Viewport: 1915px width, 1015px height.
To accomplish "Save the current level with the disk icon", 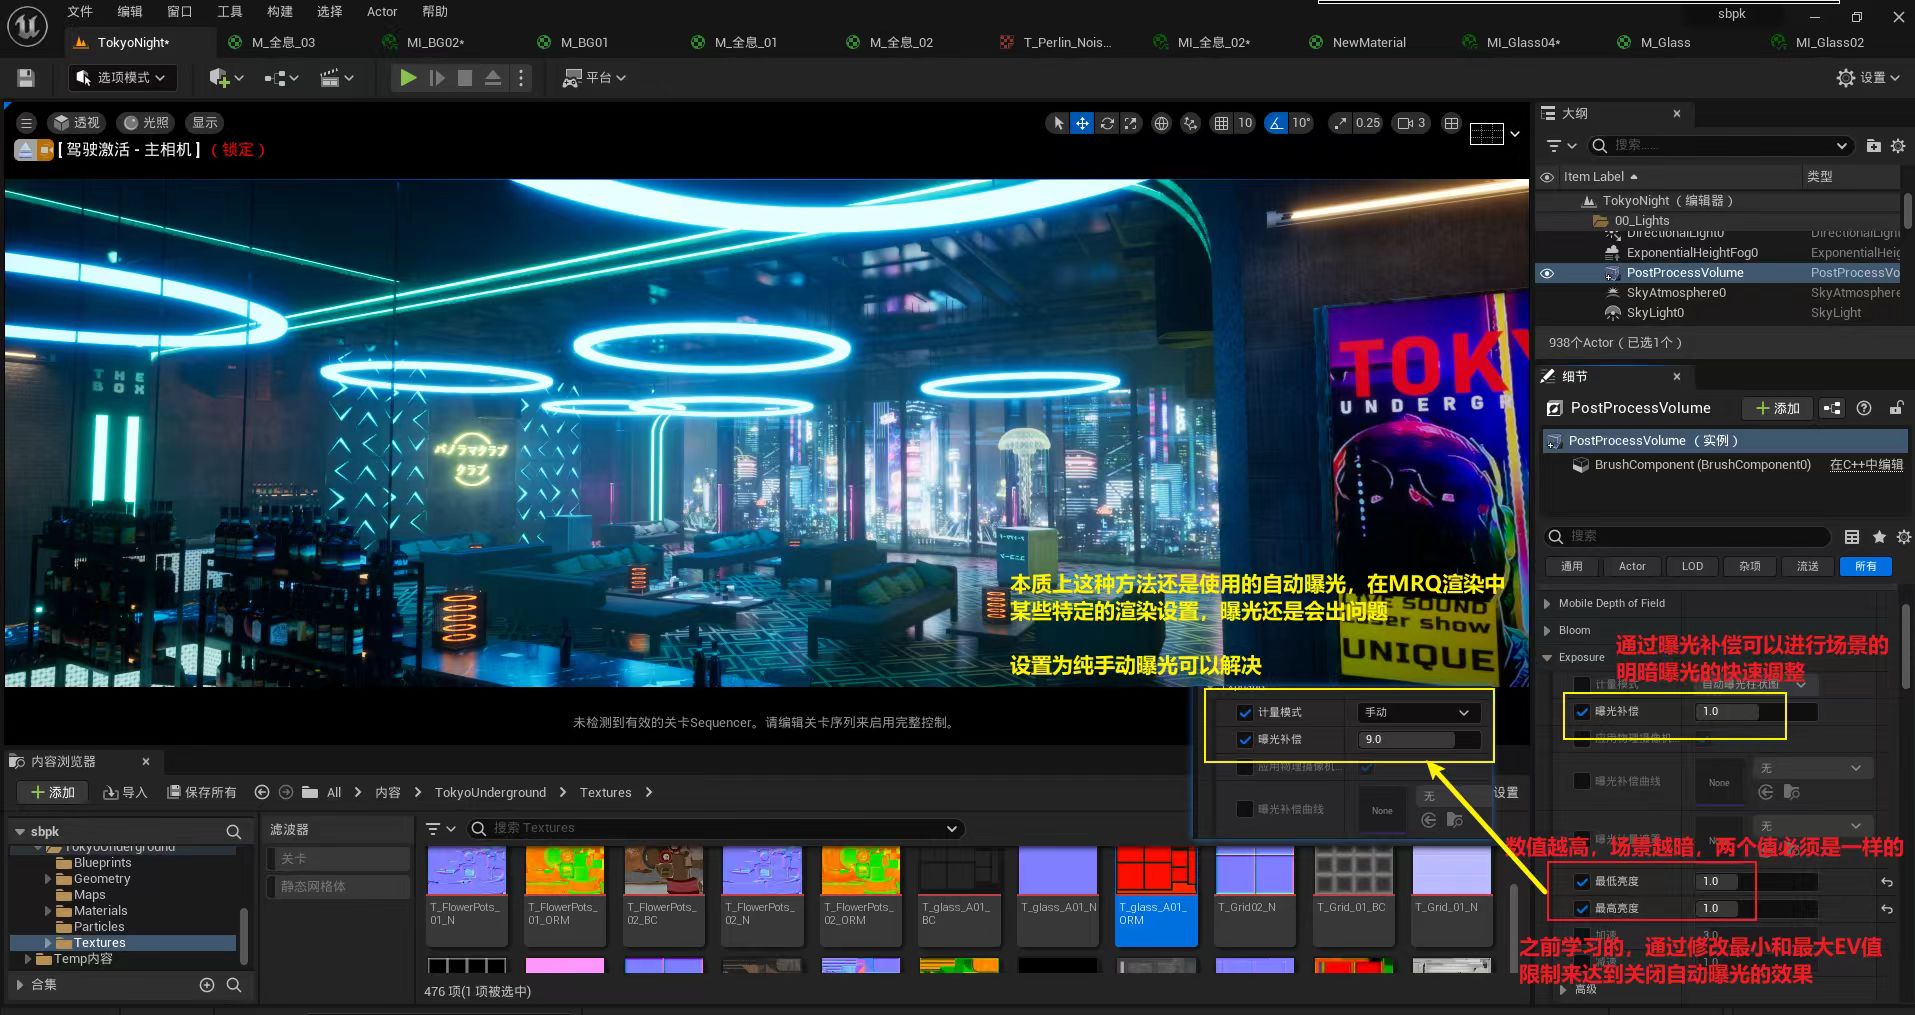I will 26,78.
